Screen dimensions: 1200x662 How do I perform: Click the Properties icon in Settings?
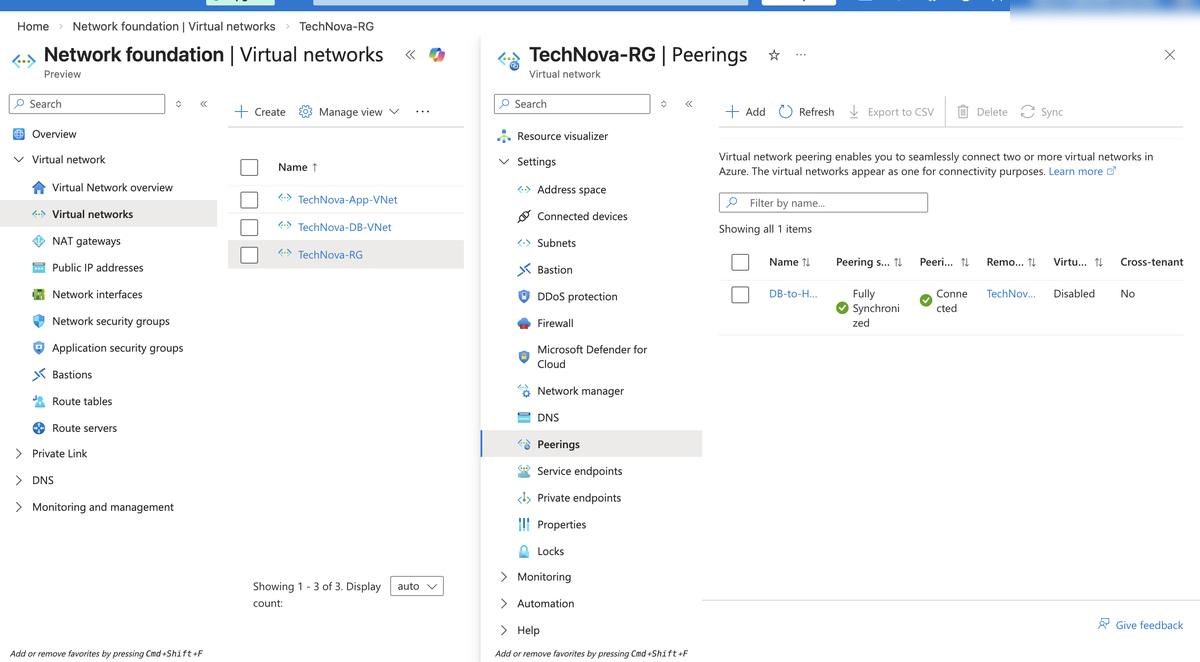(524, 525)
